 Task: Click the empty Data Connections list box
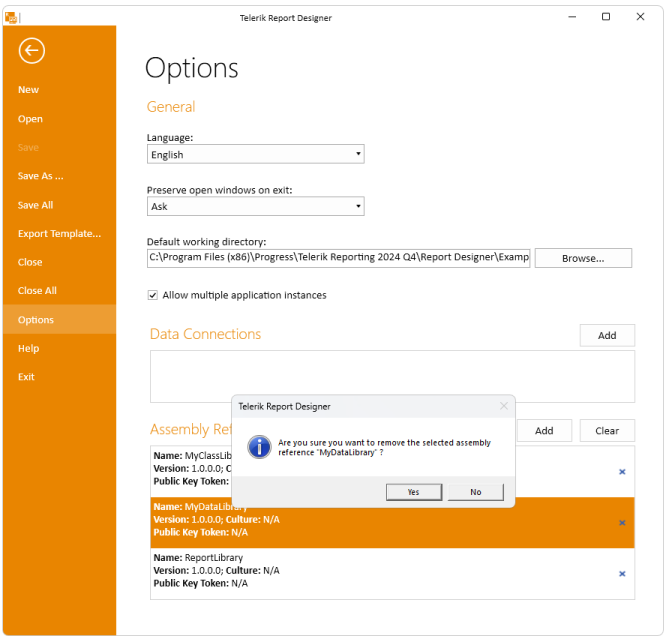click(392, 377)
